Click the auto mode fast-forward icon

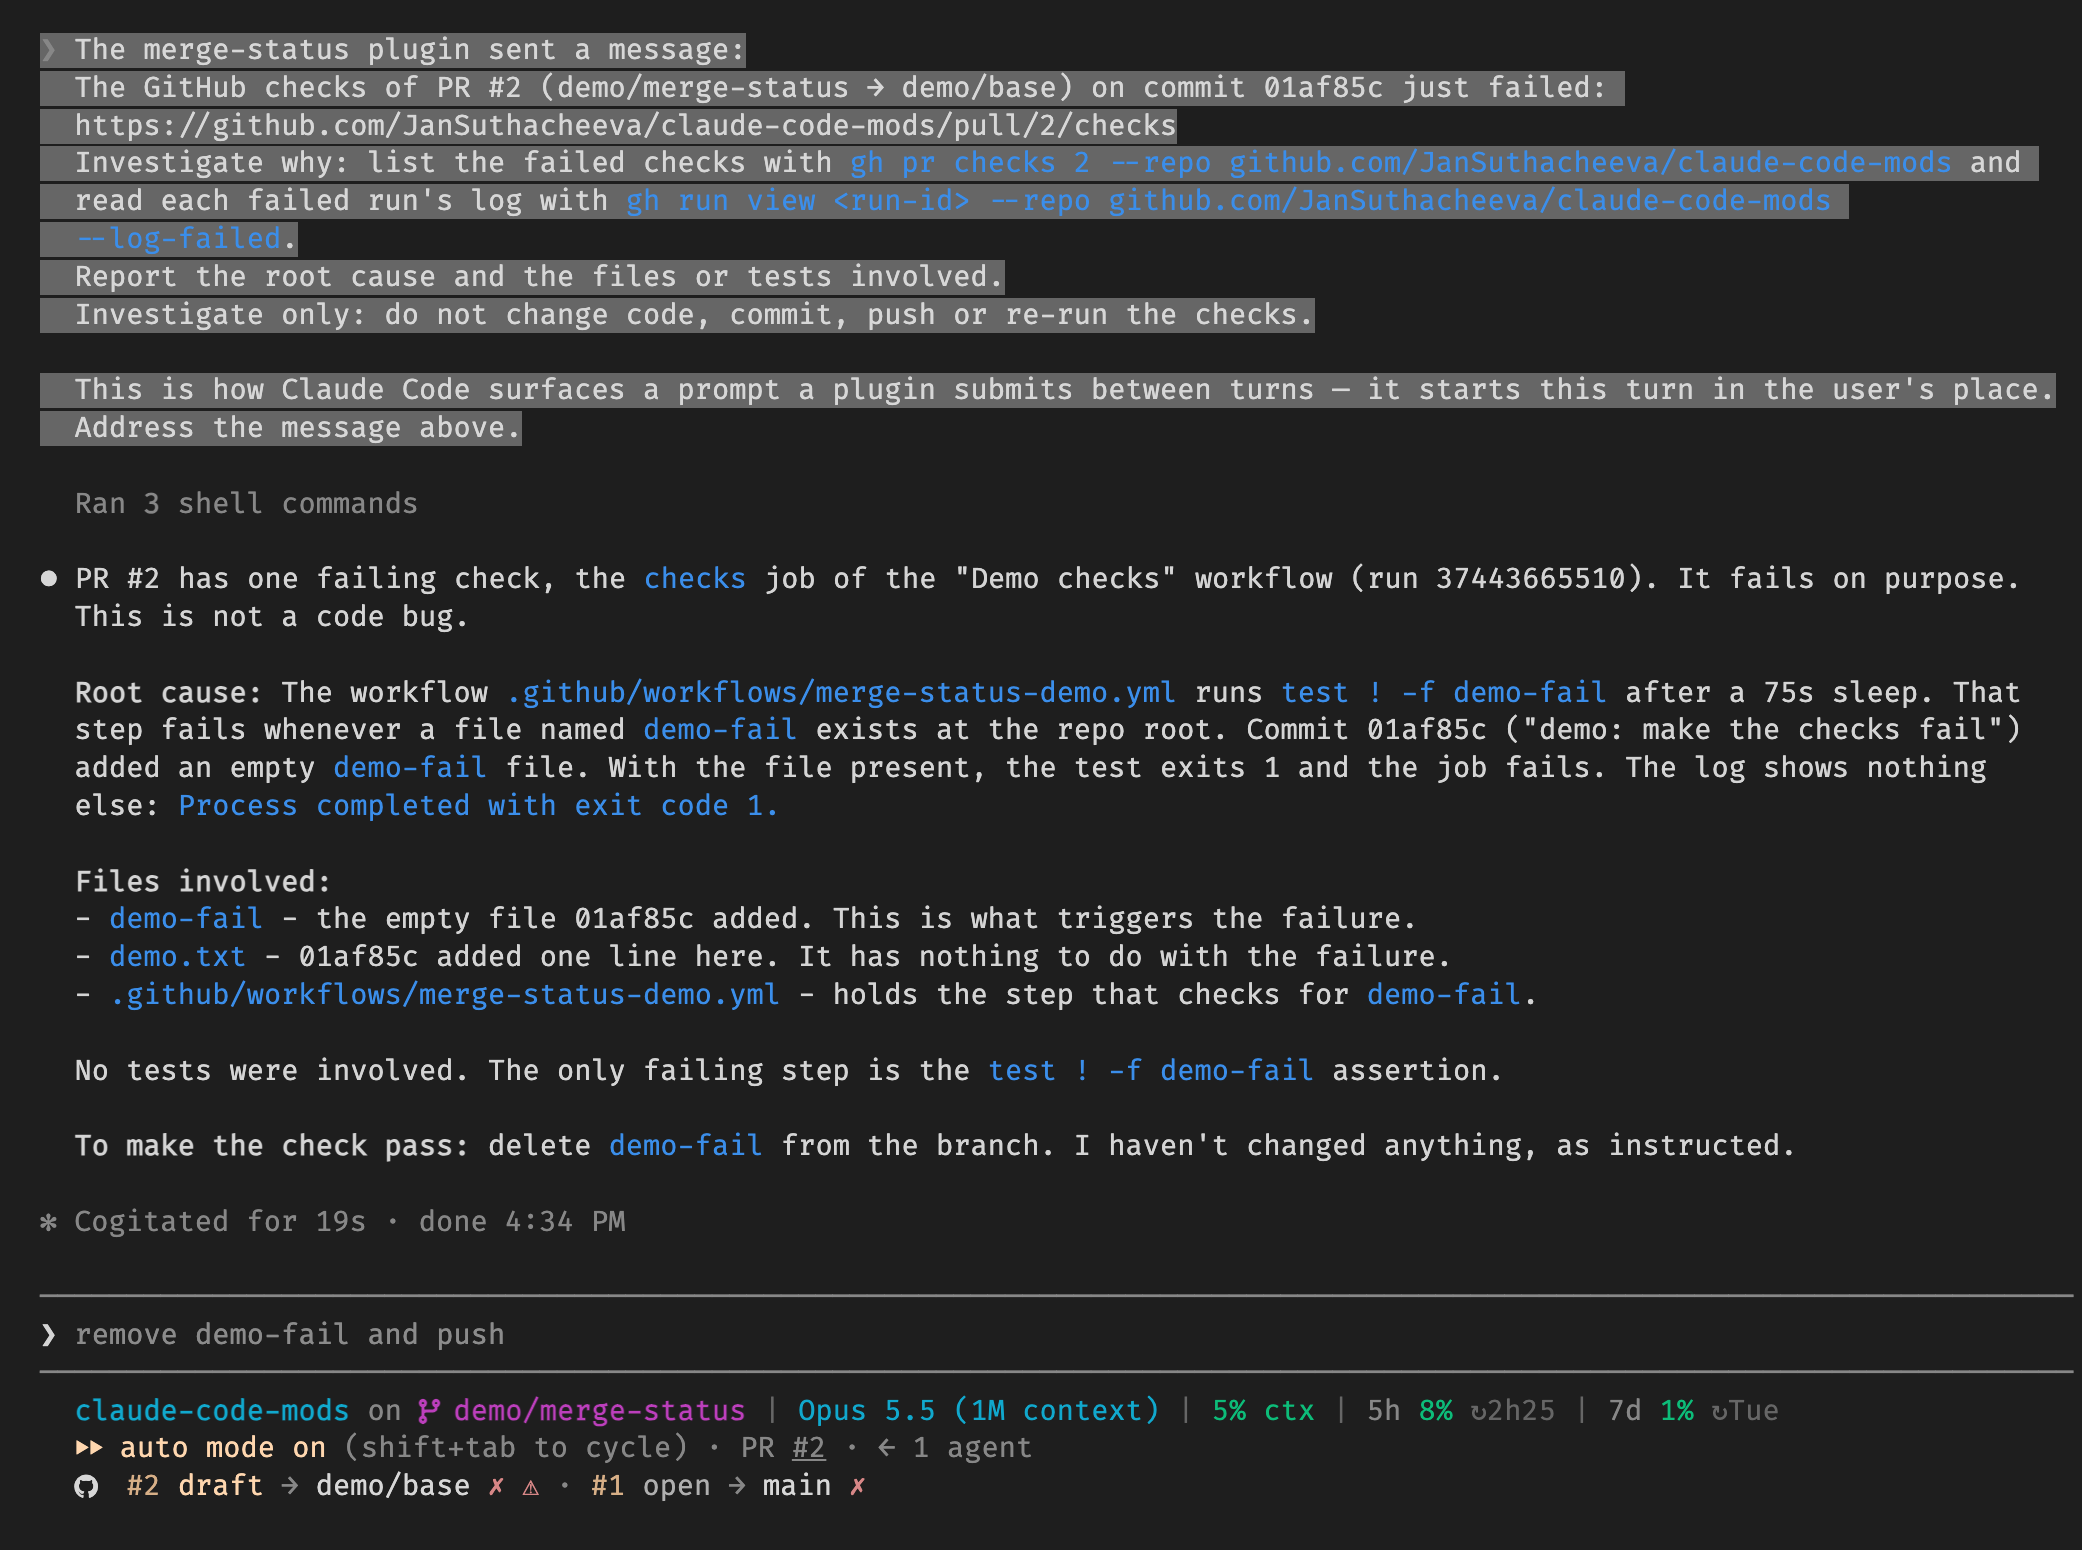(x=89, y=1448)
